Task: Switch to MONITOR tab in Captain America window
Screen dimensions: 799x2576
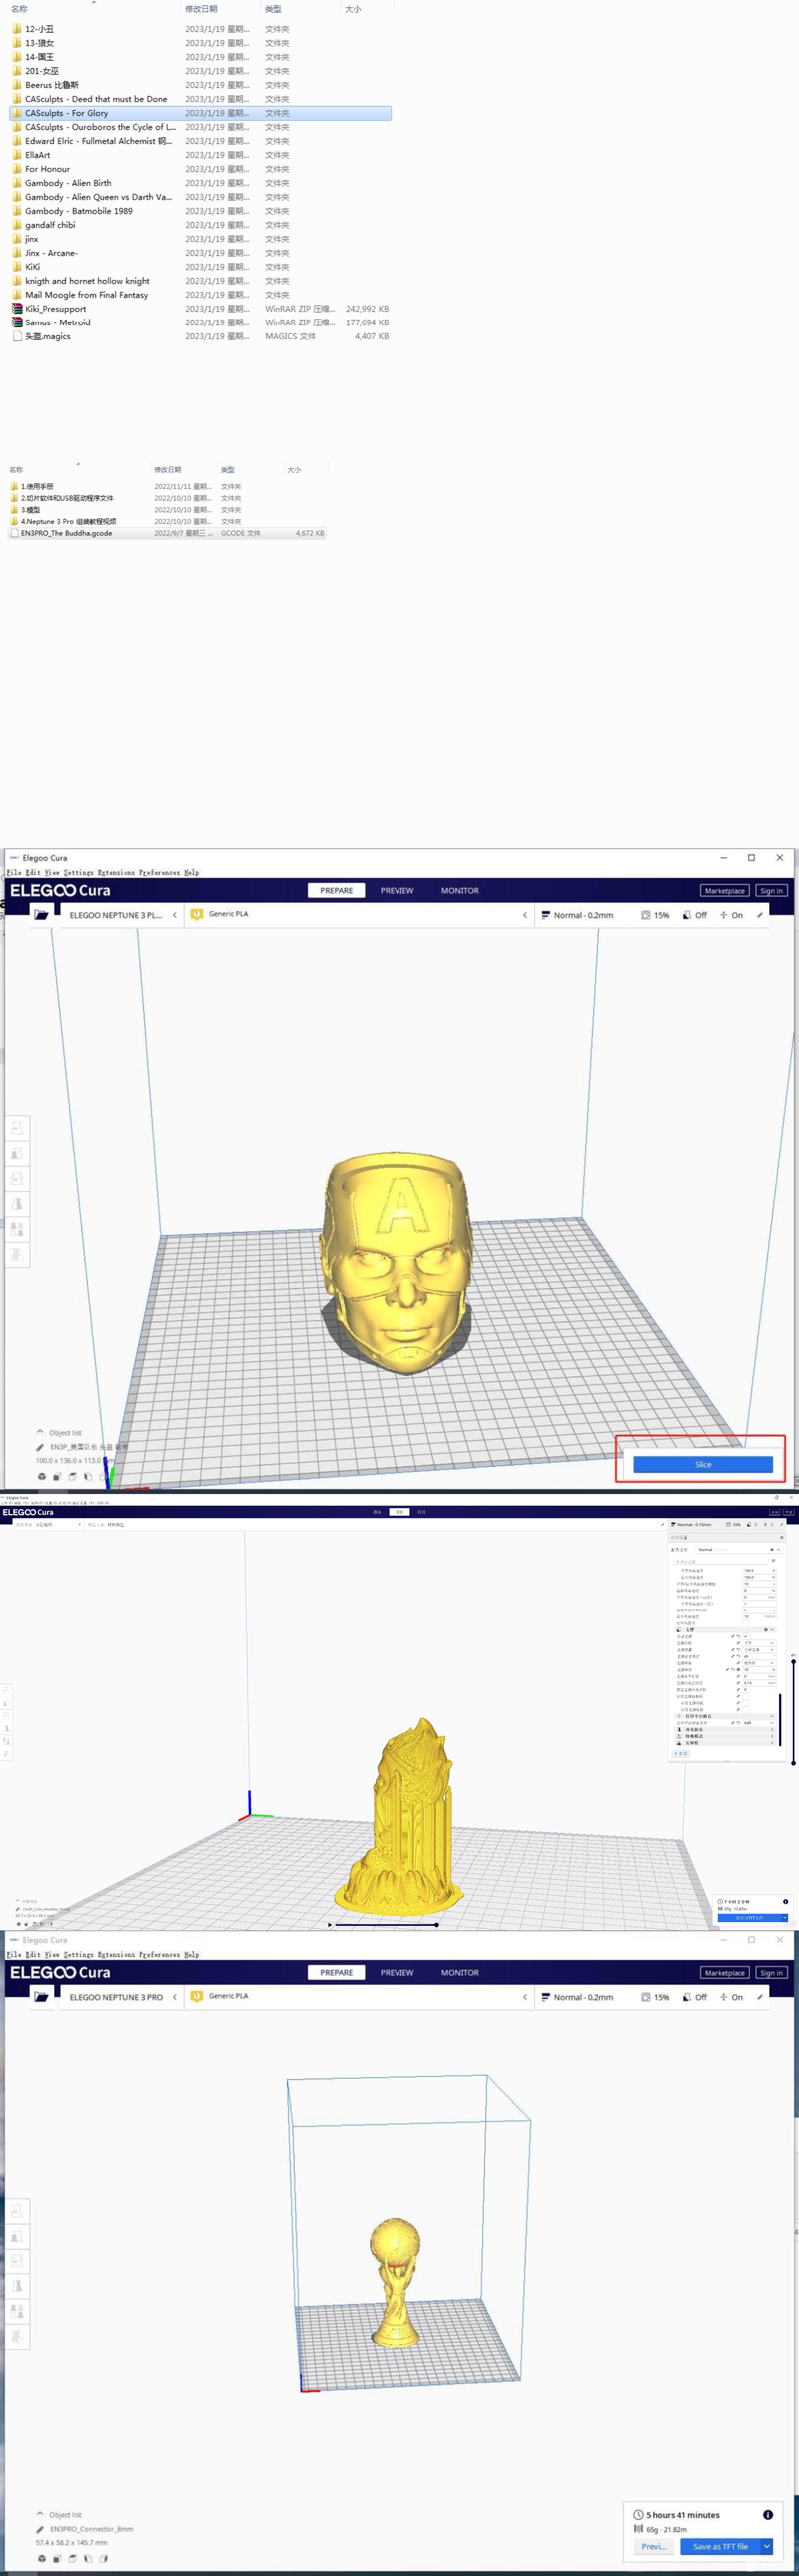Action: click(x=460, y=890)
